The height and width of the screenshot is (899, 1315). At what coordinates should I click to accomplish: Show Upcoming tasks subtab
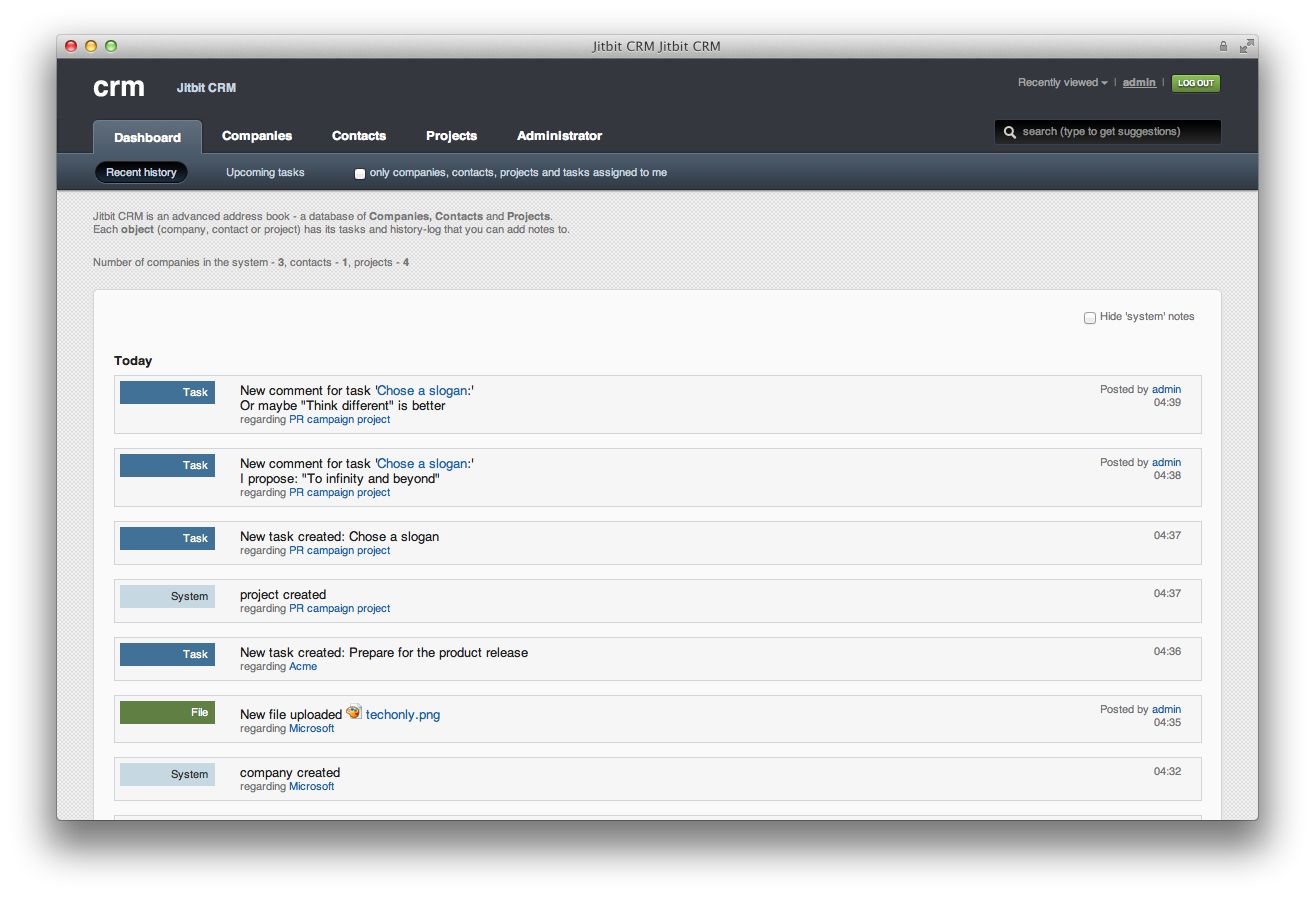pyautogui.click(x=265, y=172)
